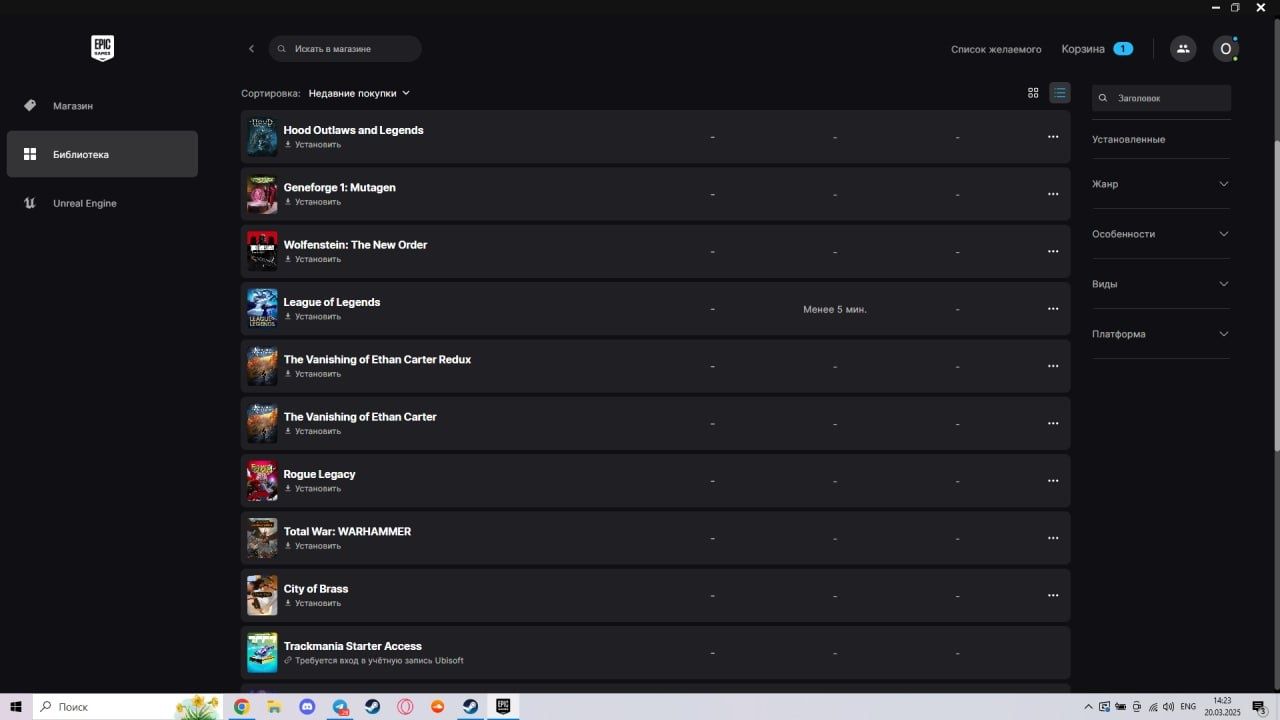Click the Менее 5 мин. playtime value
The height and width of the screenshot is (720, 1280).
835,310
